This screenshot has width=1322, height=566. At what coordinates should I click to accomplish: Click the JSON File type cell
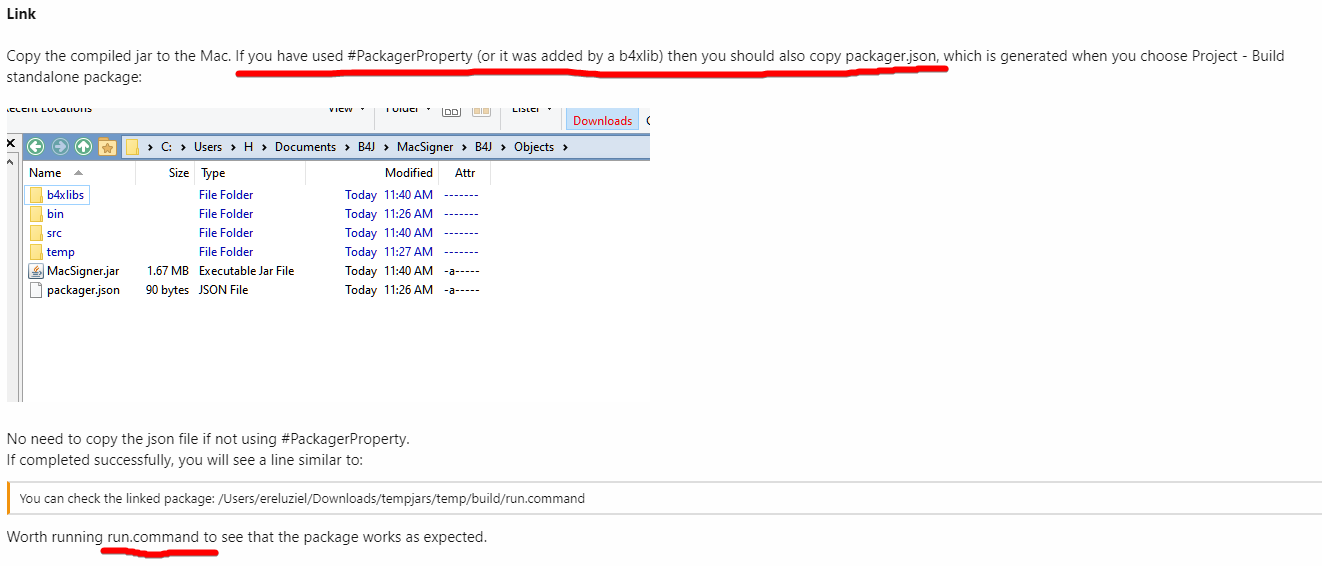point(223,290)
